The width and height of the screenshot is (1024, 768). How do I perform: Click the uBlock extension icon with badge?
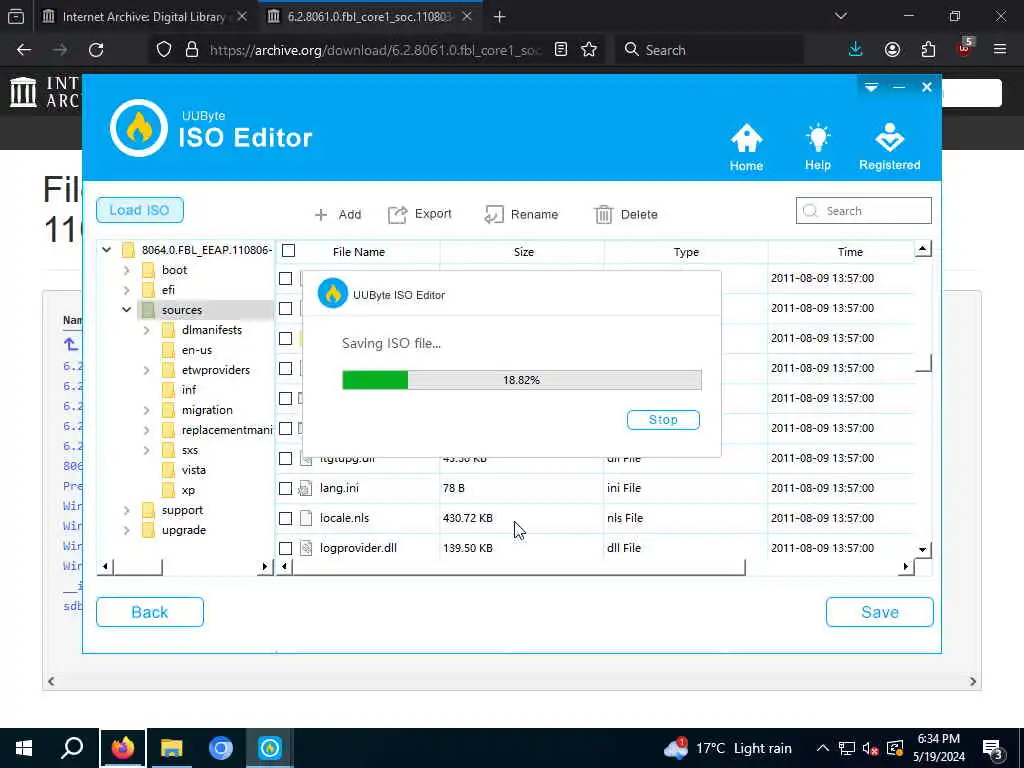coord(965,48)
